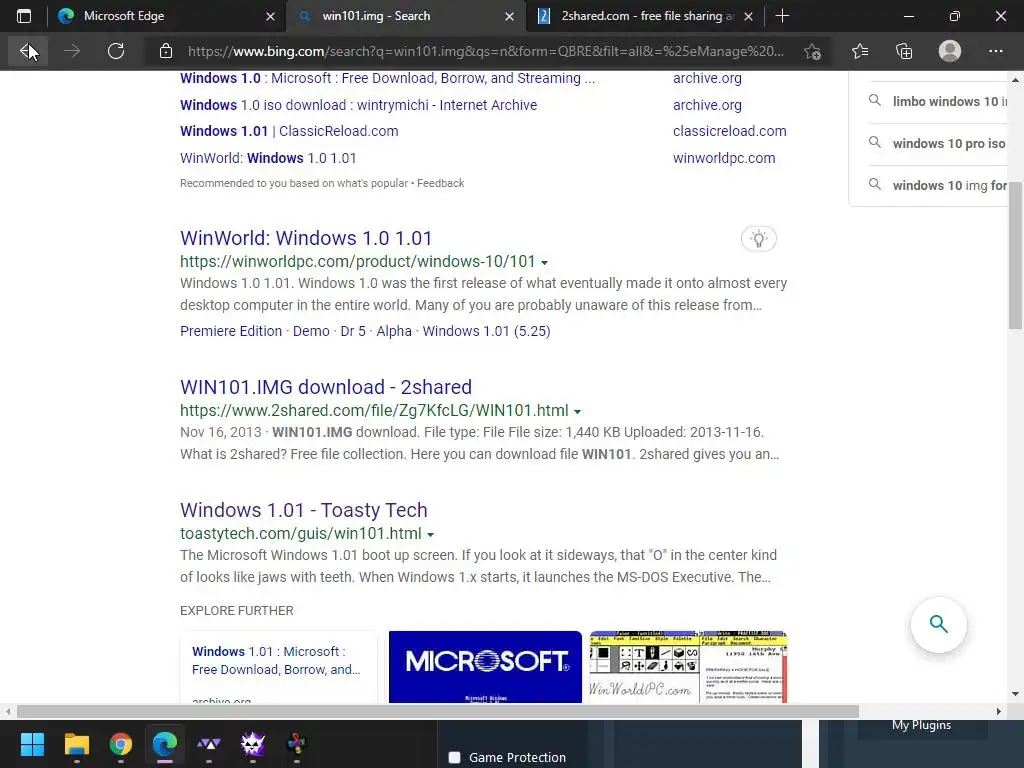
Task: Open the purple monster icon app in taskbar
Action: pyautogui.click(x=253, y=744)
